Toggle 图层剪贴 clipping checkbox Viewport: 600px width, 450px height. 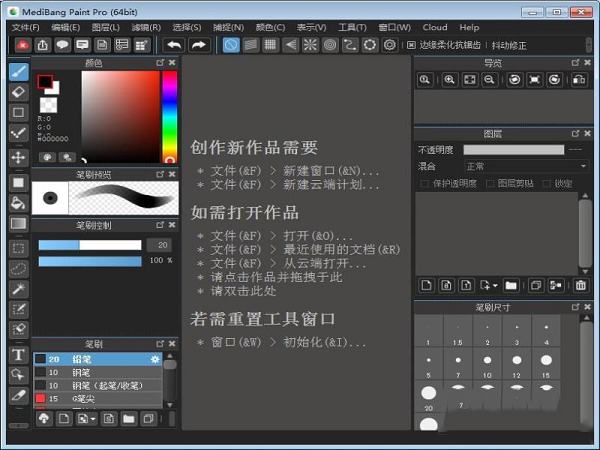[490, 184]
